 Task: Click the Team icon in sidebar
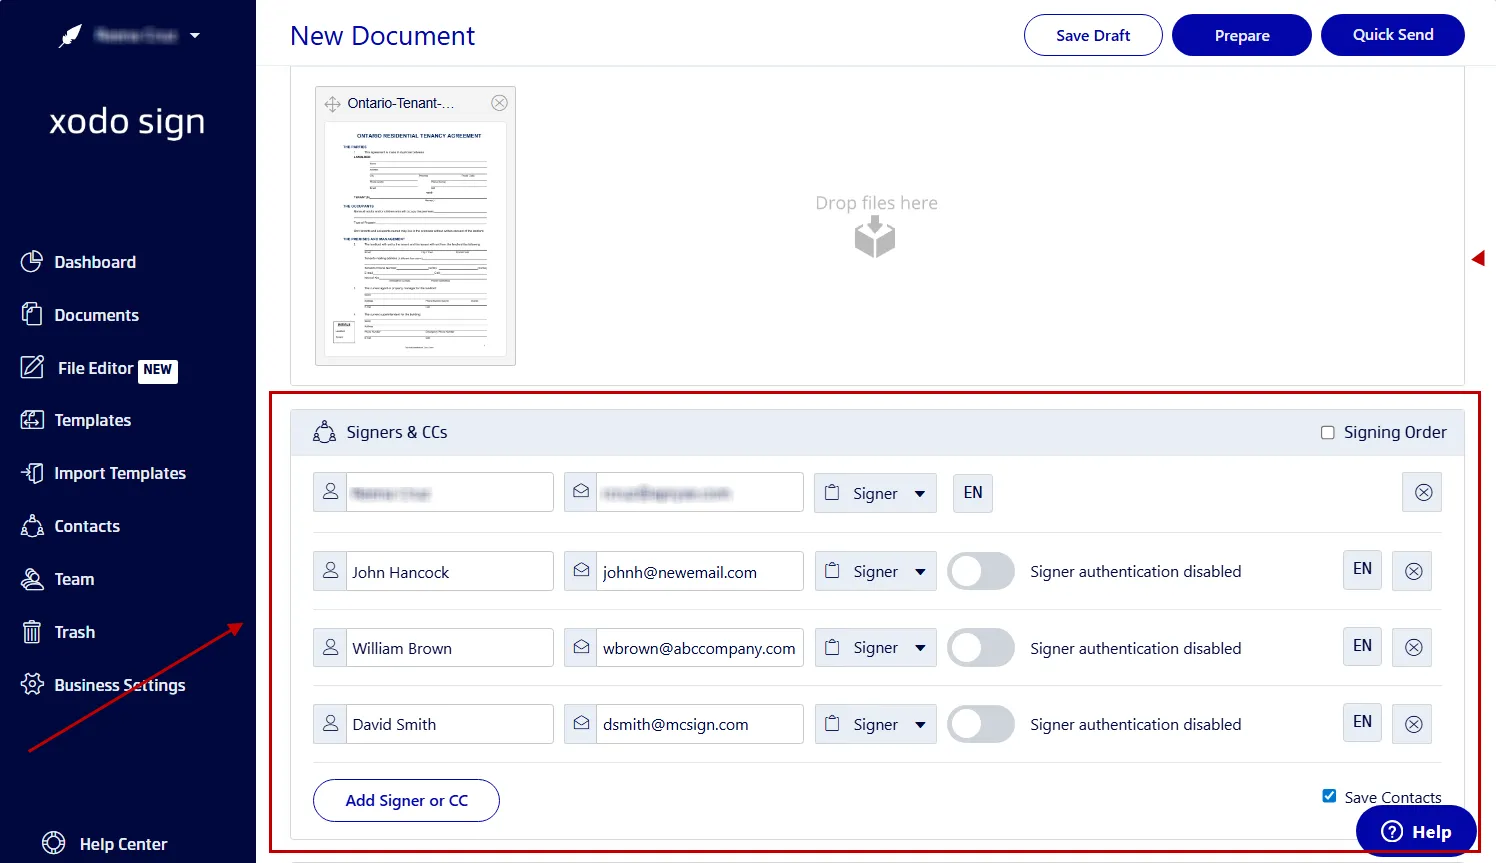point(32,579)
